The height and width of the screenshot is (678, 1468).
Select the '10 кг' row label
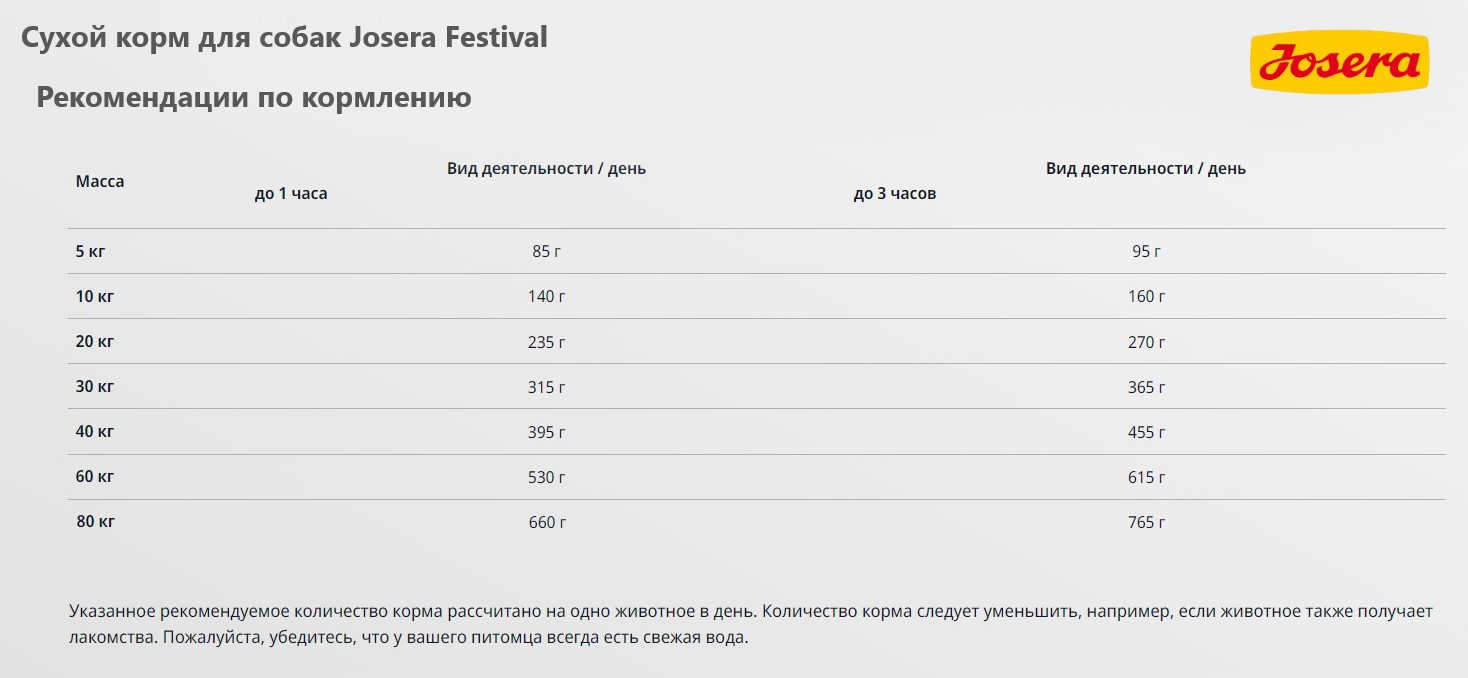[x=94, y=297]
